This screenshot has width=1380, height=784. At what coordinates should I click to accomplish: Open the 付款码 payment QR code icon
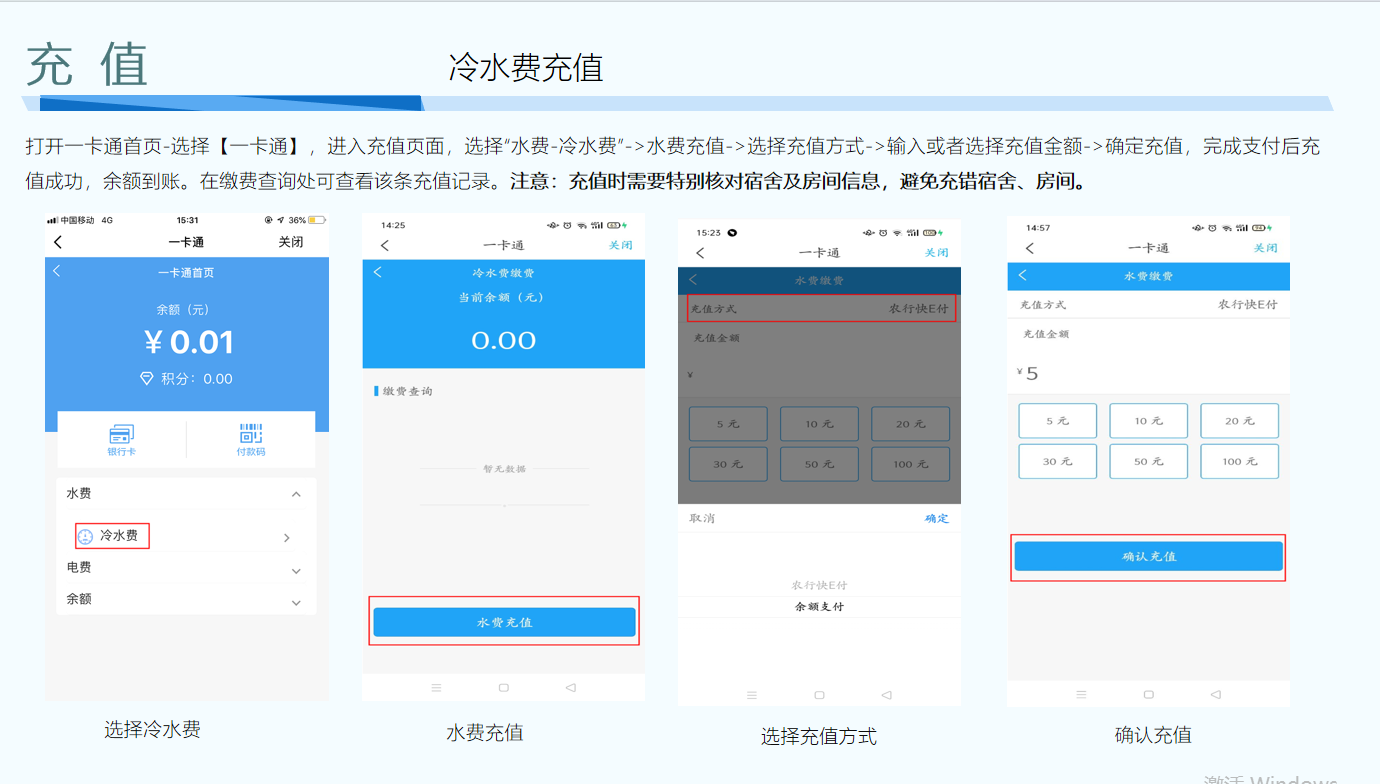(x=250, y=435)
